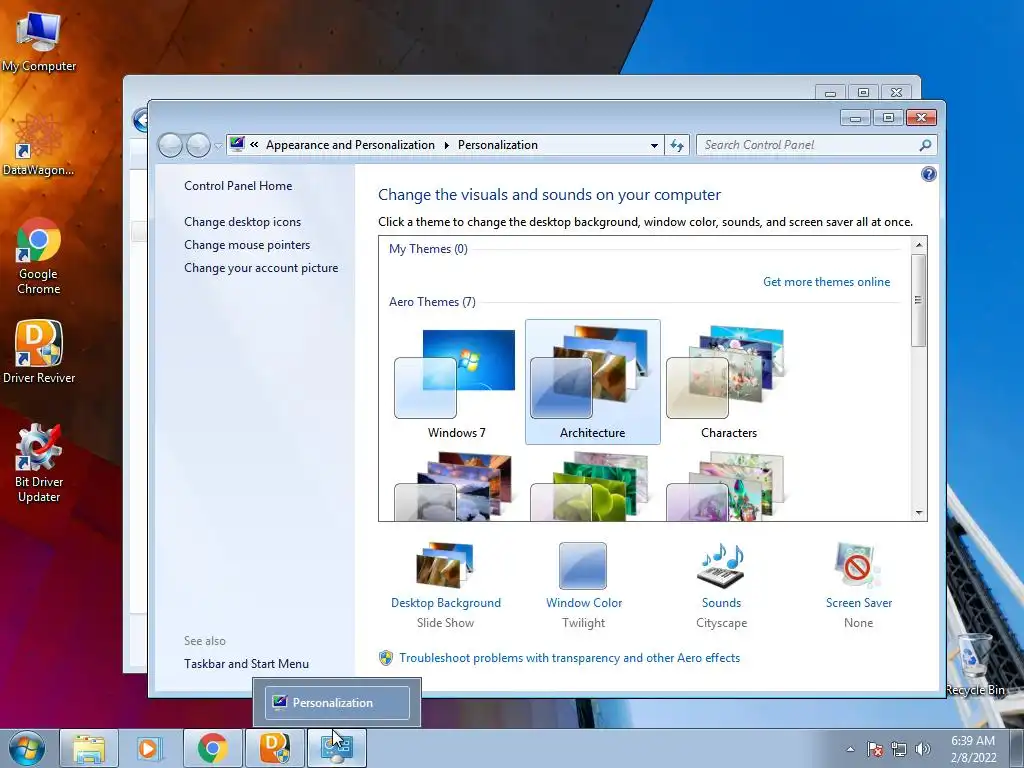Click the Back navigation arrow
The image size is (1024, 768).
[x=170, y=145]
